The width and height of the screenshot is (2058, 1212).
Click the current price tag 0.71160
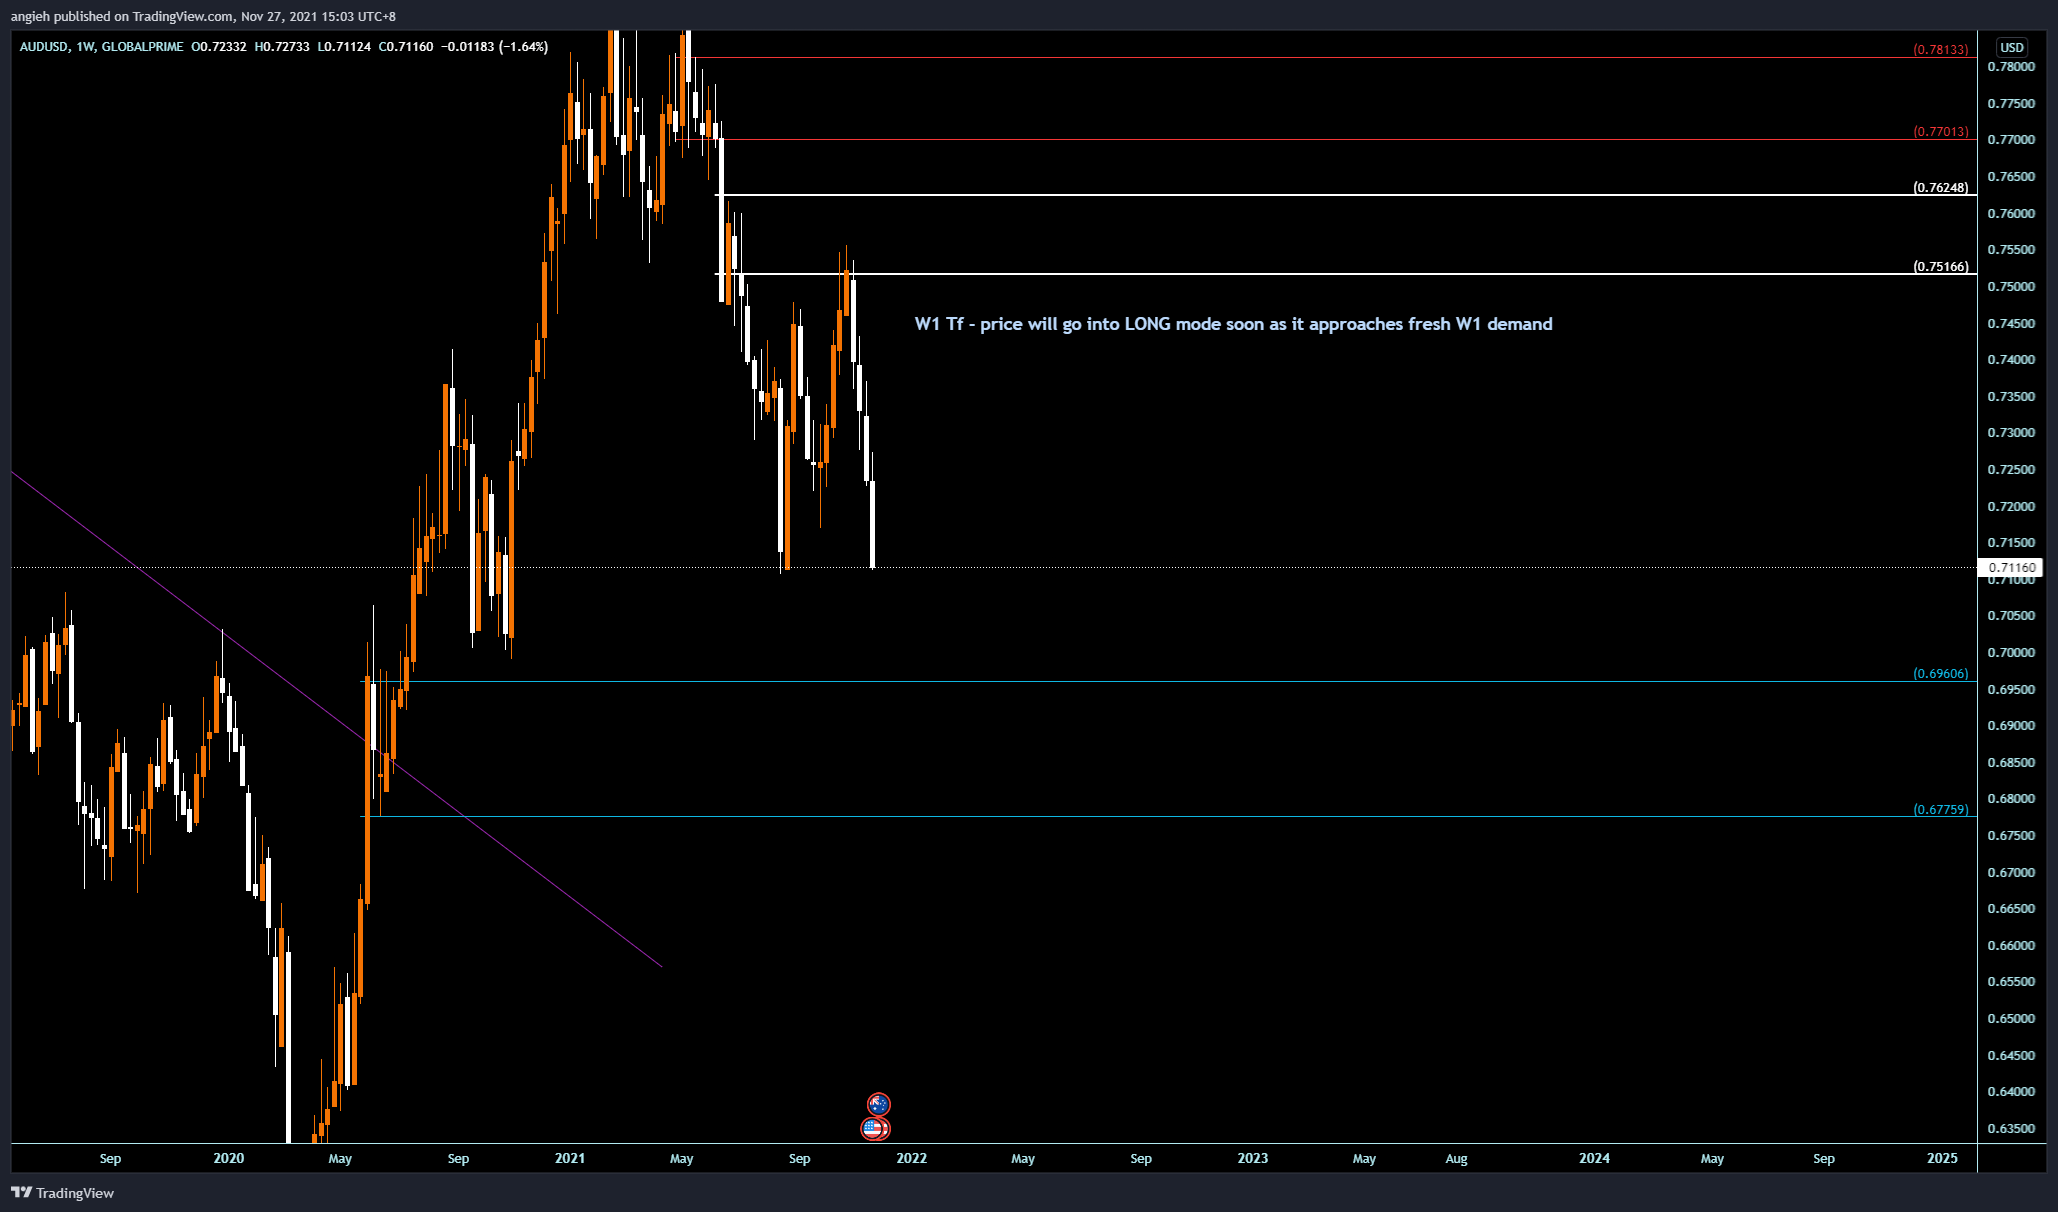2010,567
